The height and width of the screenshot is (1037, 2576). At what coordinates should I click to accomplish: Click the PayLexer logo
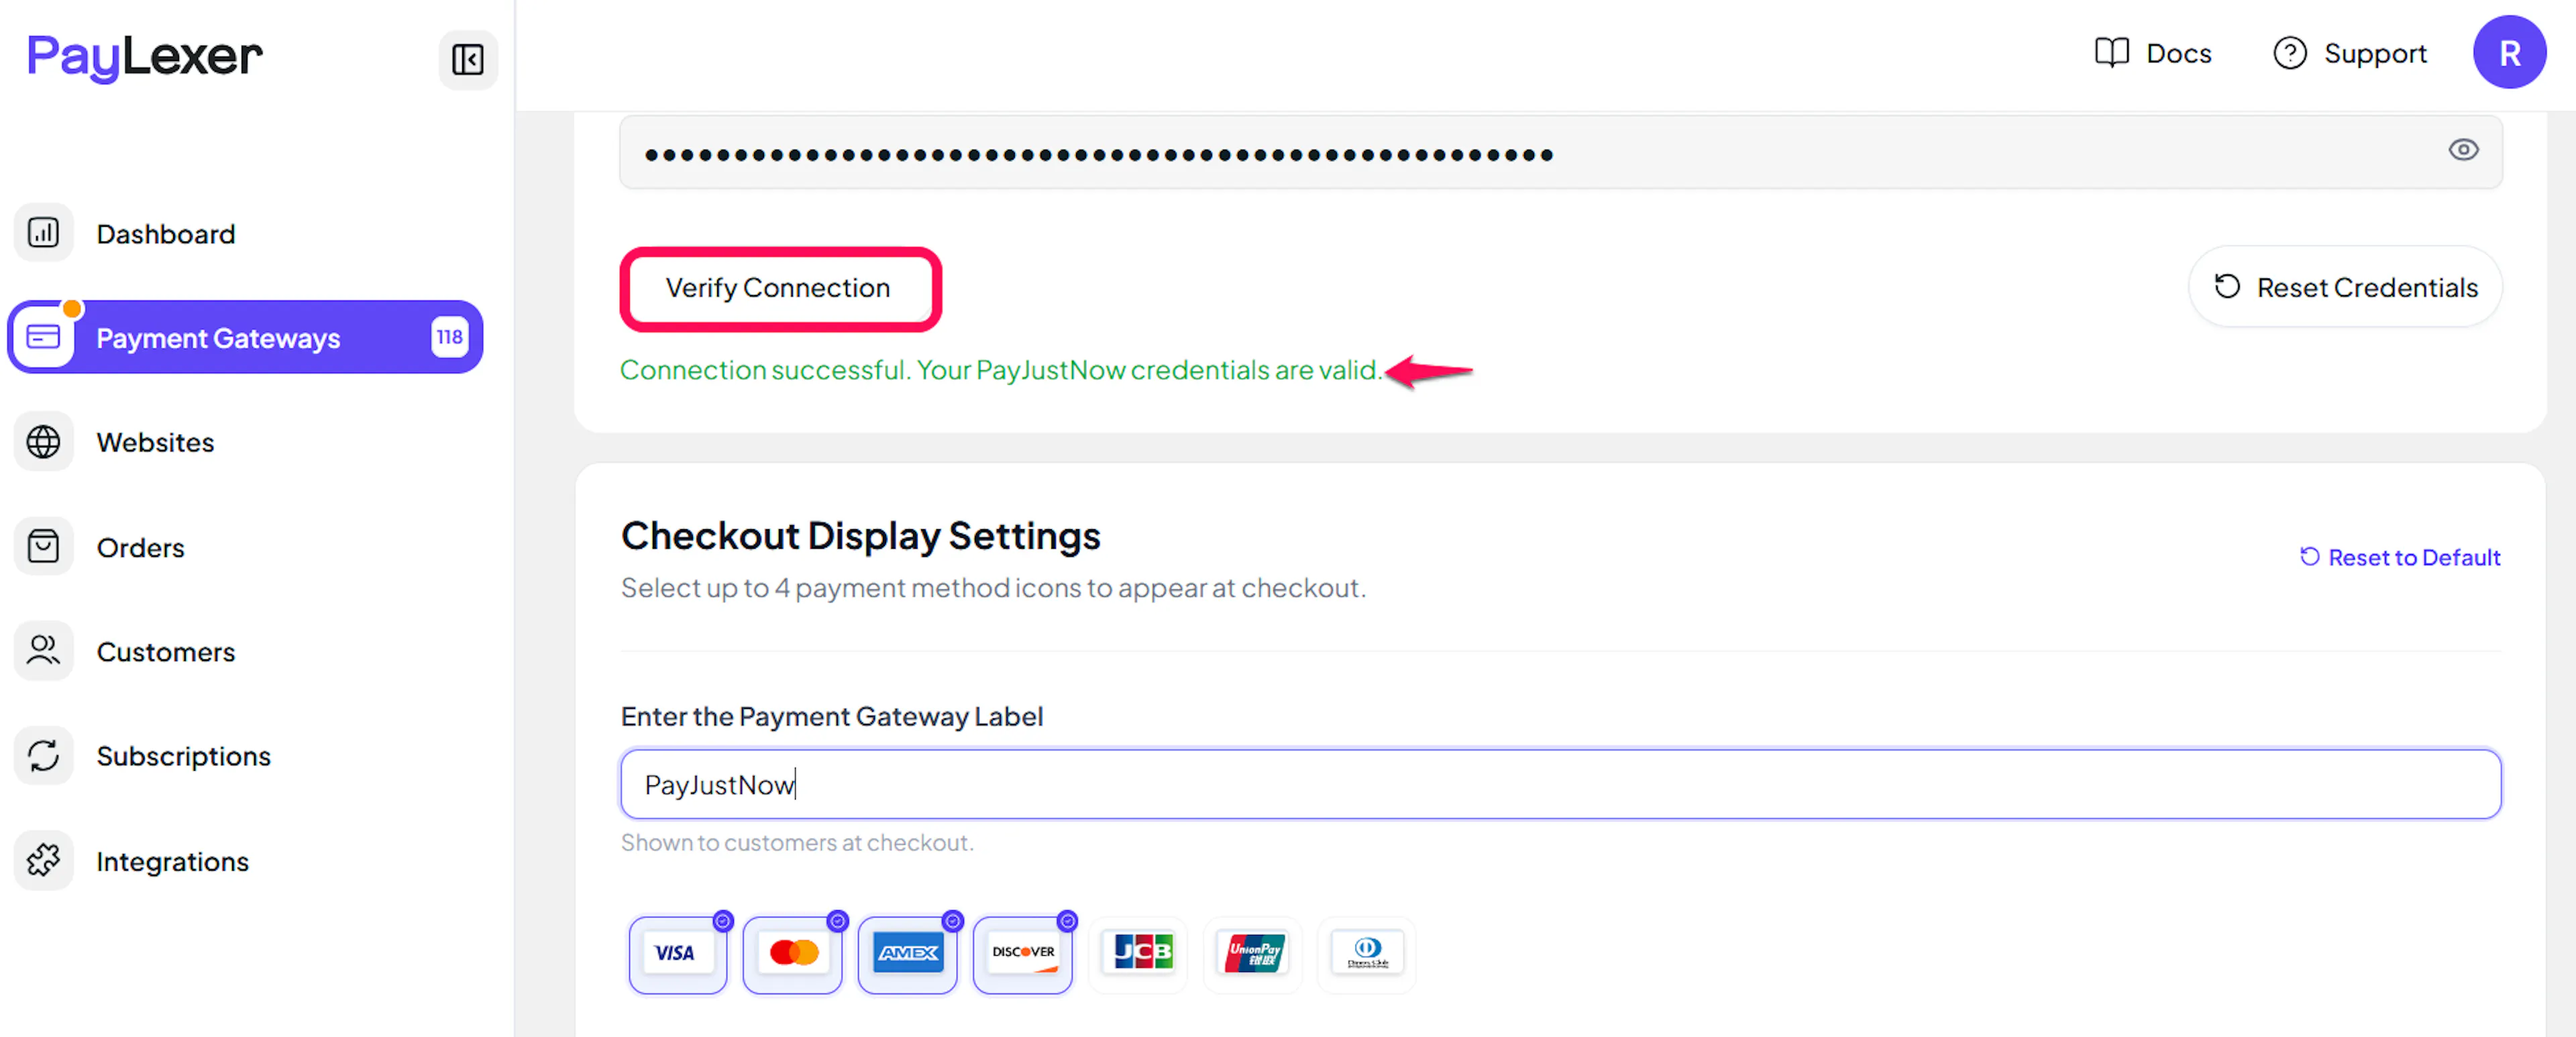(x=145, y=57)
